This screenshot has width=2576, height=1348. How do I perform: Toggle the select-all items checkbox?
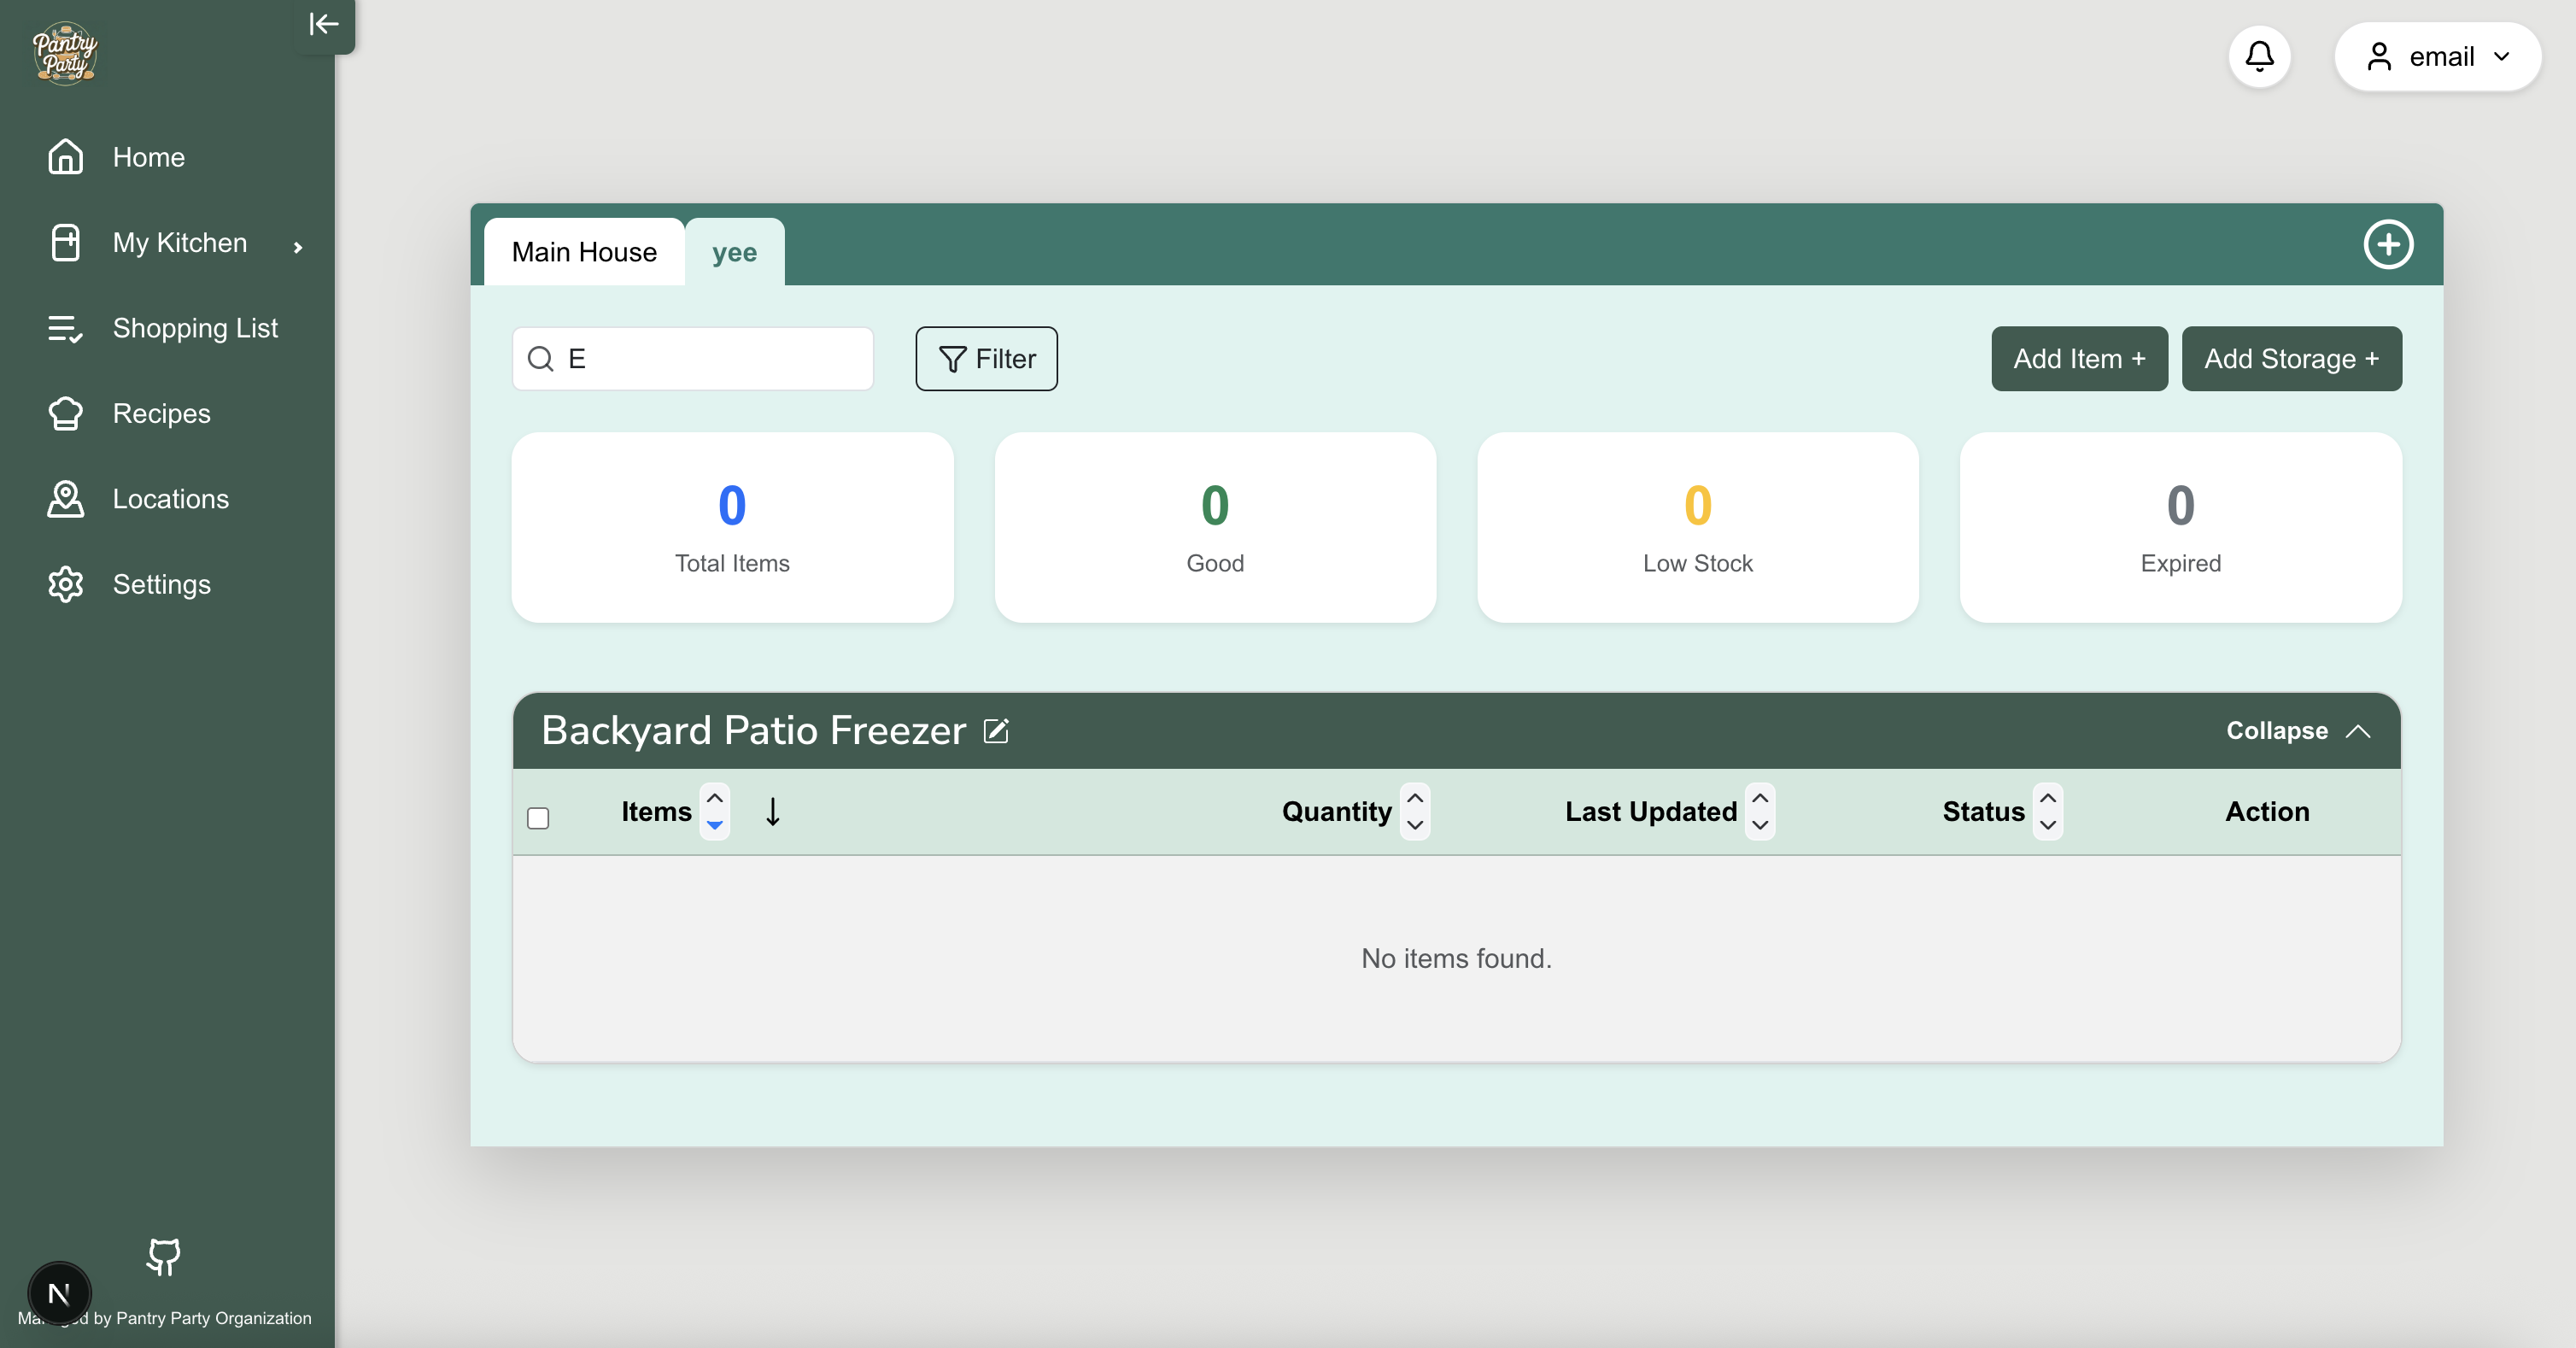[538, 818]
